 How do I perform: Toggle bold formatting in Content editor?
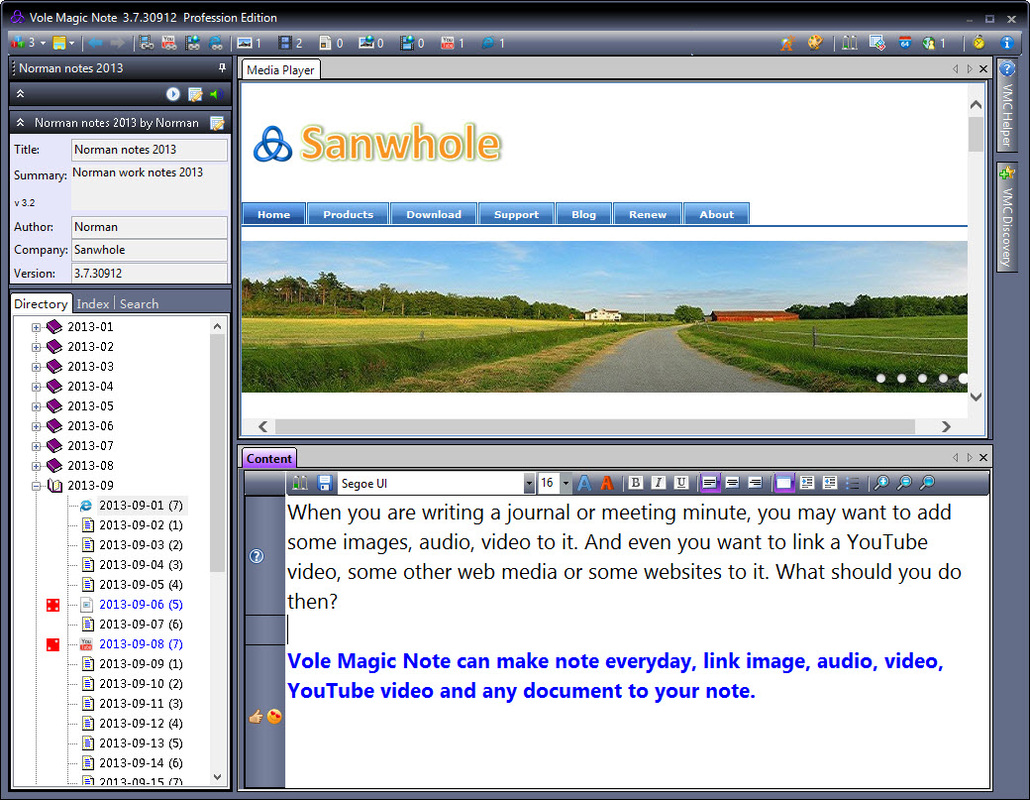(636, 483)
